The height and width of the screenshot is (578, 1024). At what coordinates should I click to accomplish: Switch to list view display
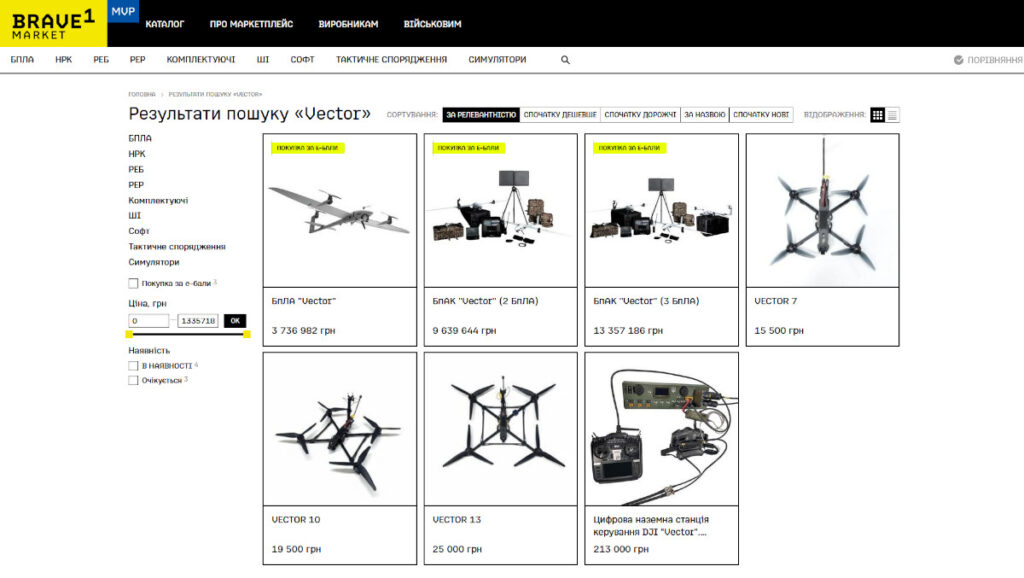(892, 115)
